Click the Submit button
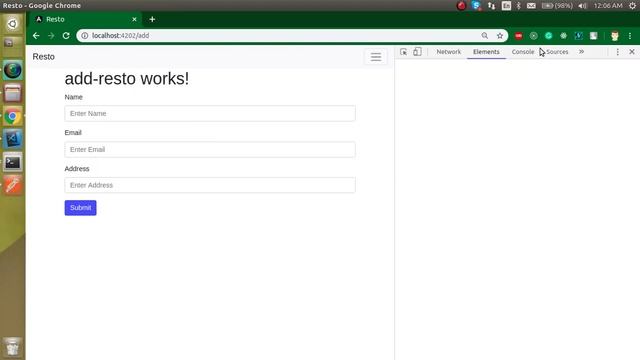Viewport: 640px width, 360px height. point(80,208)
